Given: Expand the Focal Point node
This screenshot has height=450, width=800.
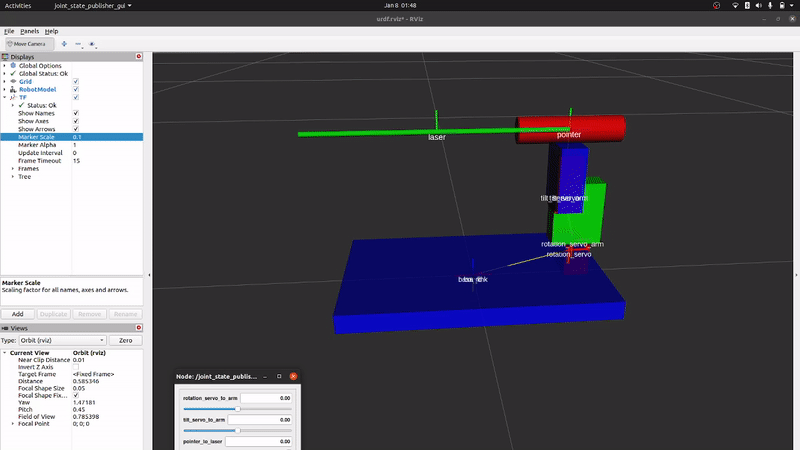Looking at the screenshot, I should (13, 423).
